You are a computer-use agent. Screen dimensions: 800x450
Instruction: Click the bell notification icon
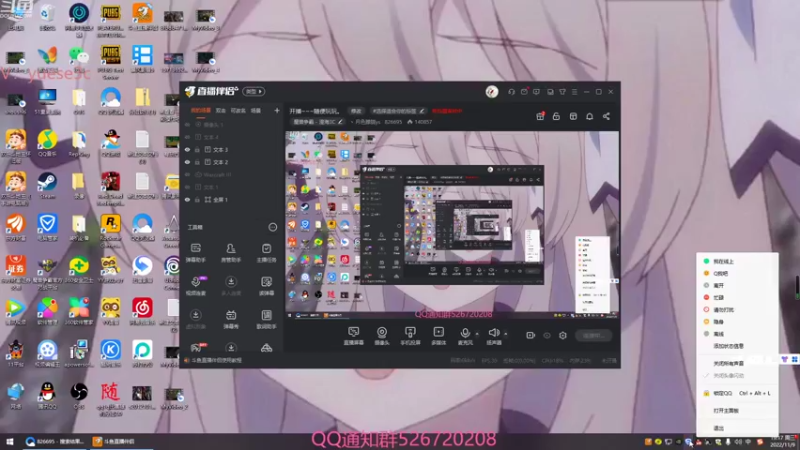coord(589,116)
